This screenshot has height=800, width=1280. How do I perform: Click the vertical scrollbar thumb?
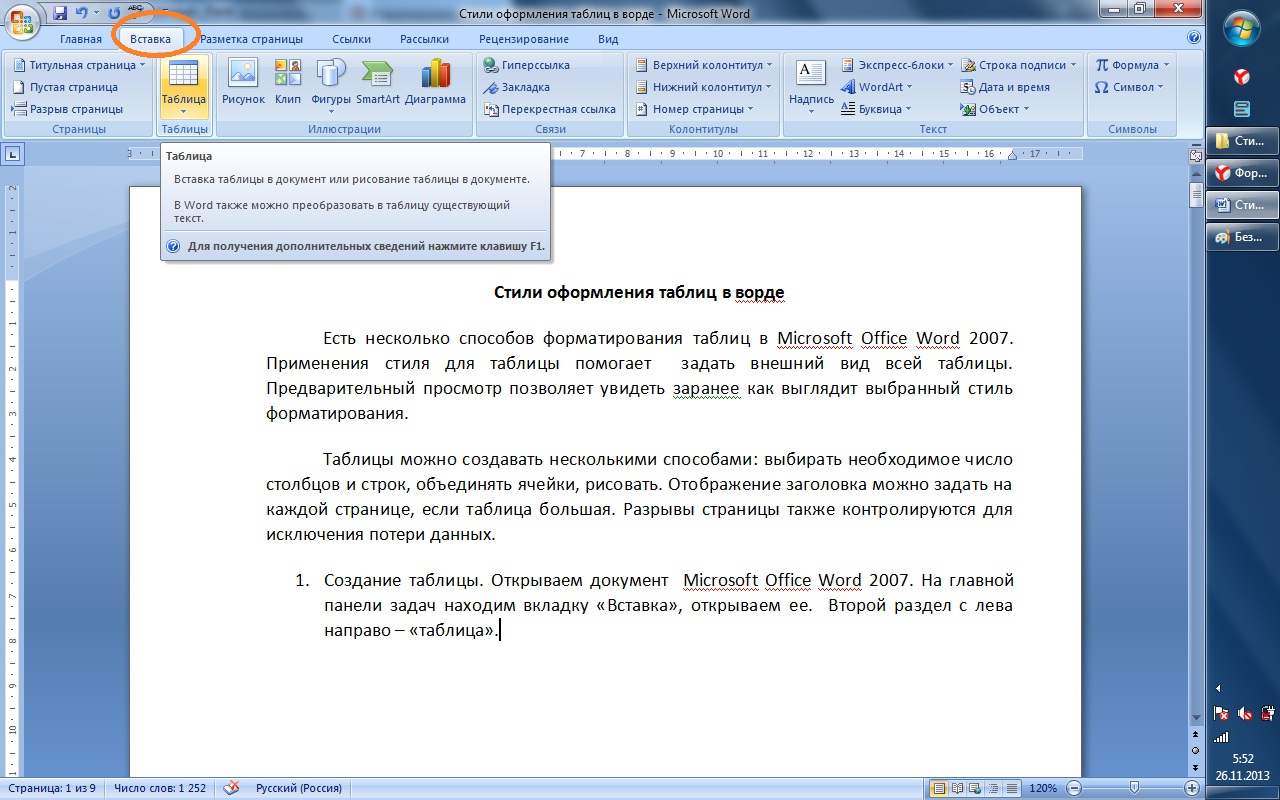pos(1195,194)
